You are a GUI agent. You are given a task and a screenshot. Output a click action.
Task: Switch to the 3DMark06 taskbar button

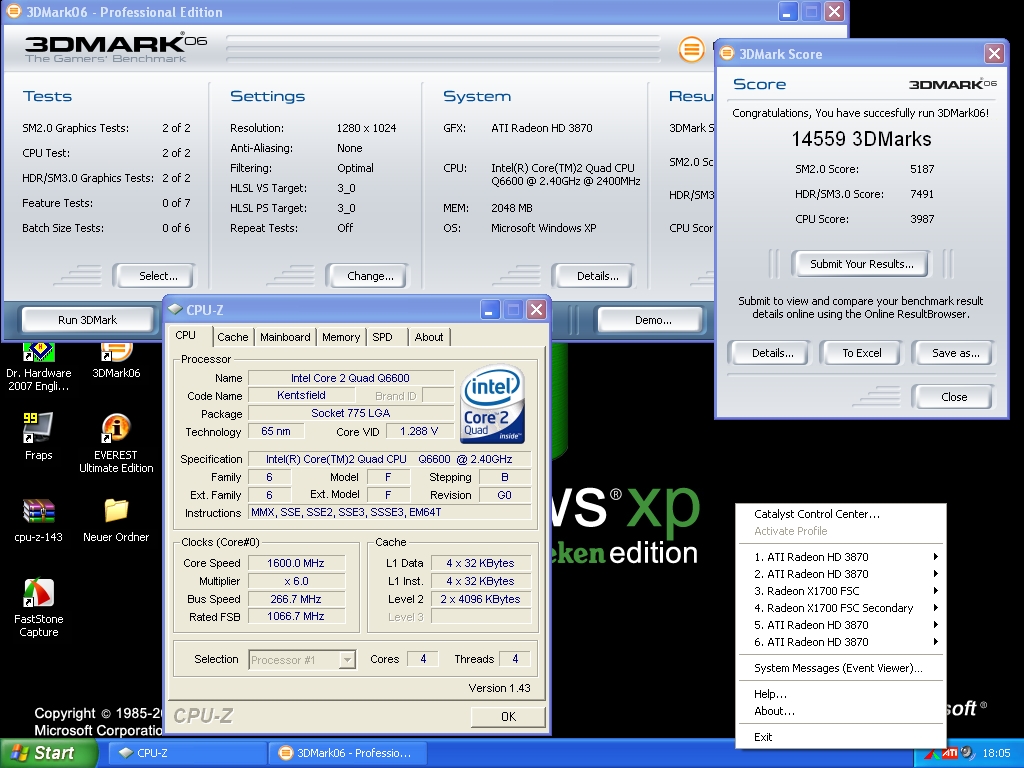348,753
